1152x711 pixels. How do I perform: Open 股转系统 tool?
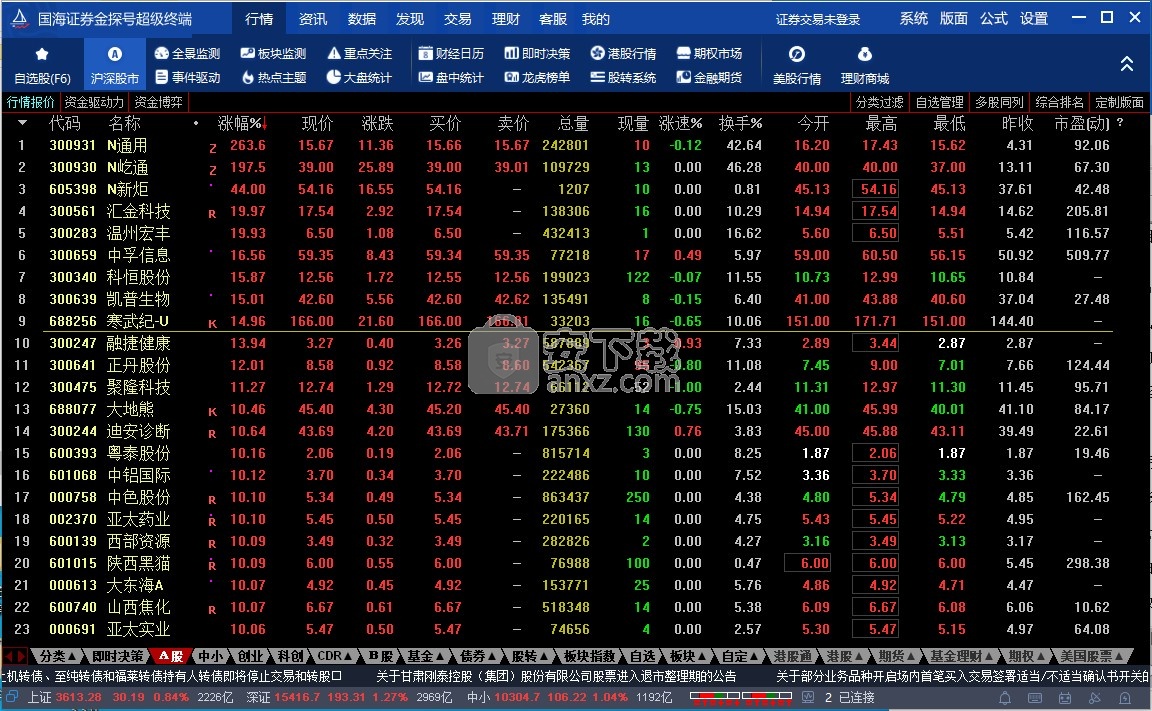pyautogui.click(x=623, y=77)
